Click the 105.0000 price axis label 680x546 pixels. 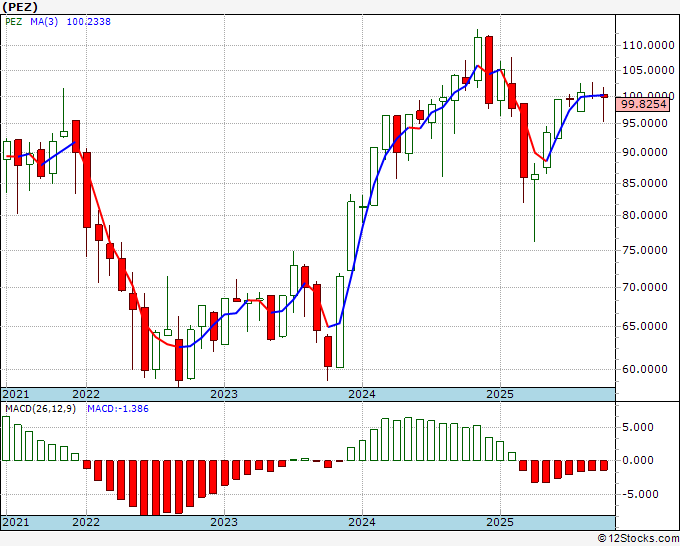click(x=648, y=70)
